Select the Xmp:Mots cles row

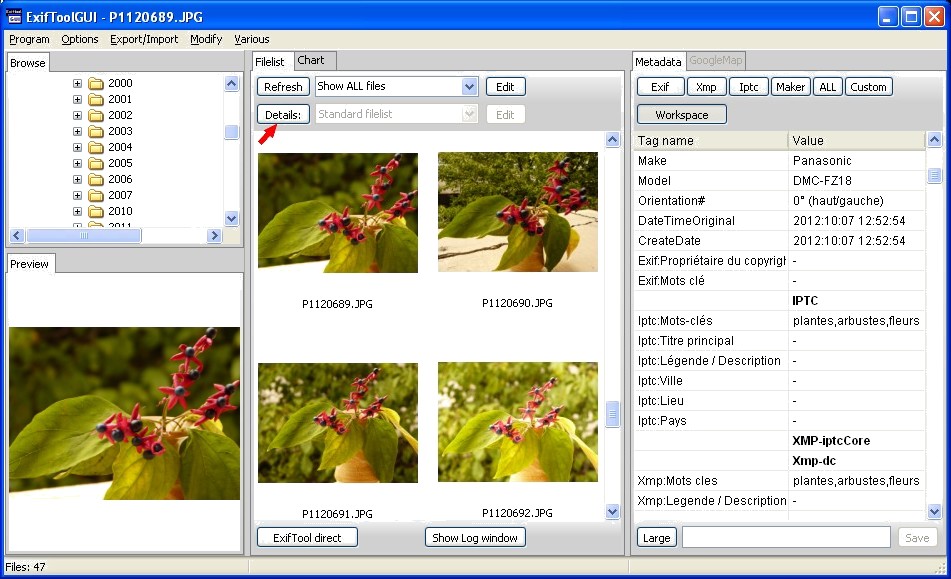pyautogui.click(x=779, y=481)
